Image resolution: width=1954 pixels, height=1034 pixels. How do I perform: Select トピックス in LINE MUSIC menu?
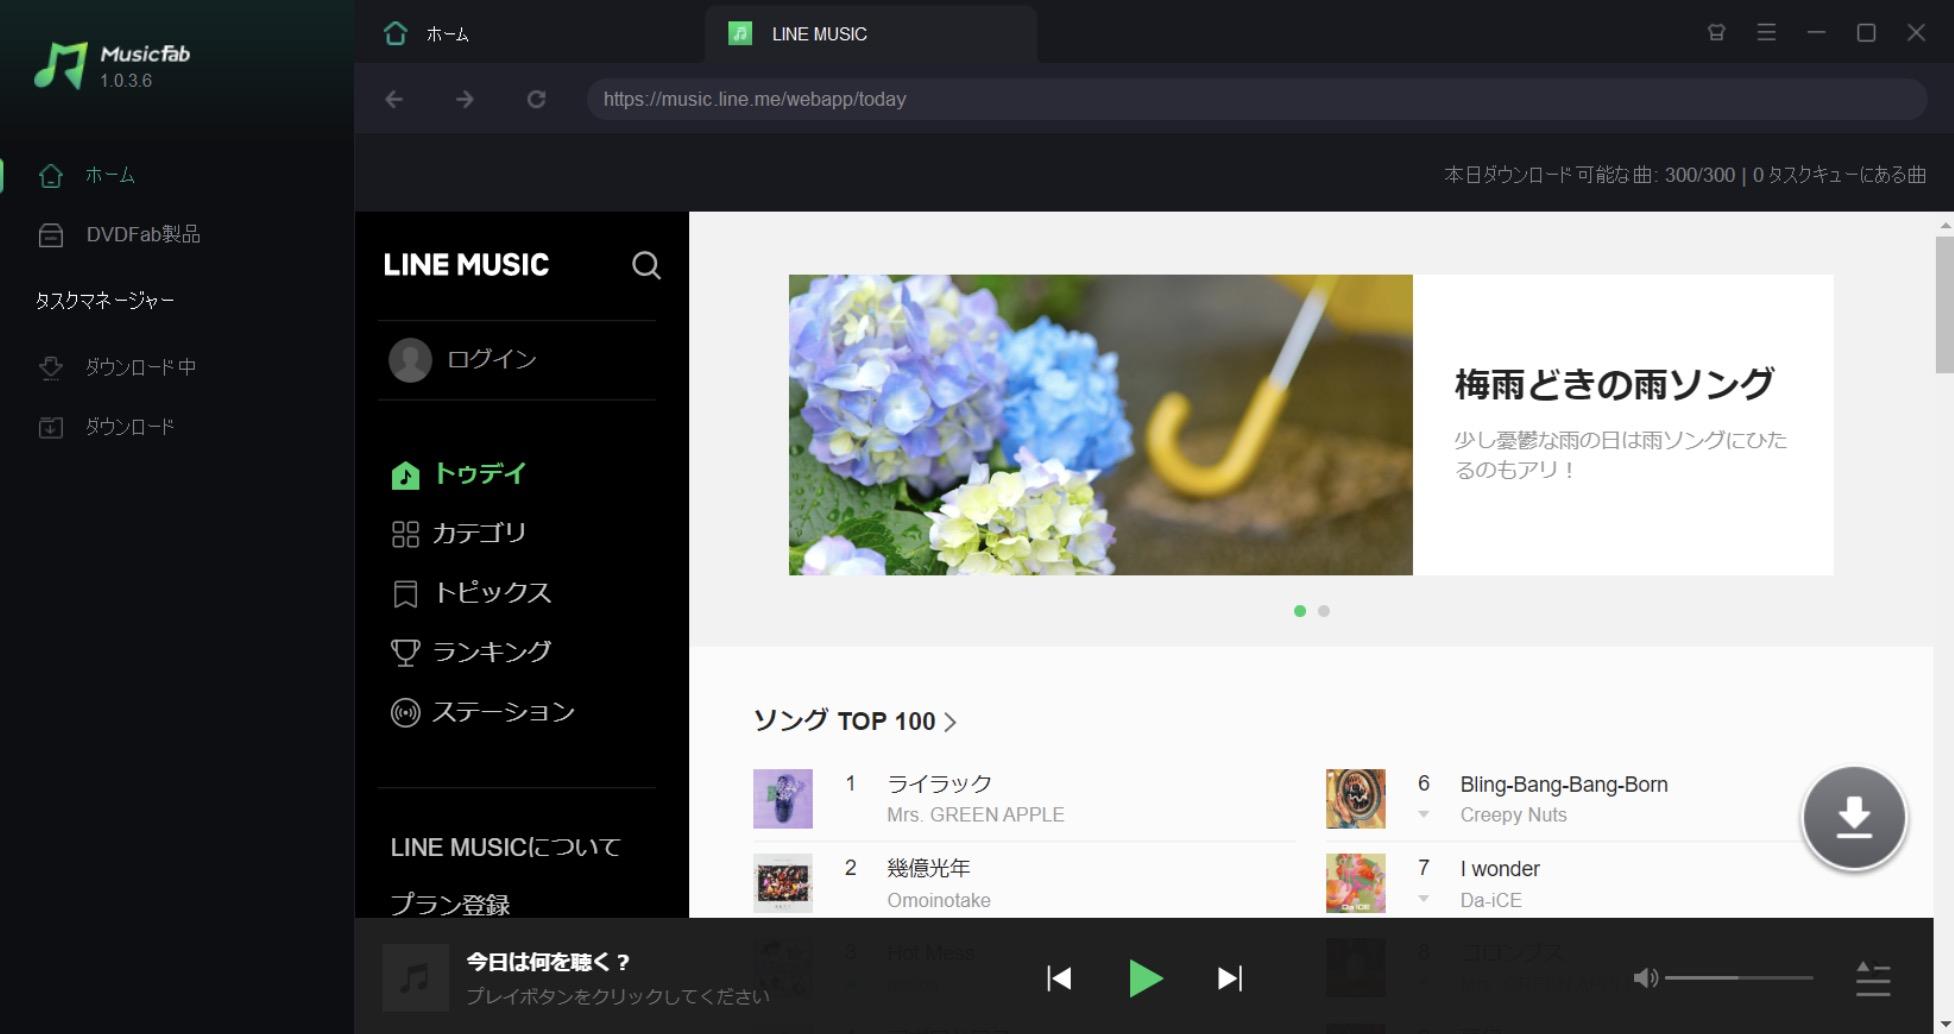(470, 593)
